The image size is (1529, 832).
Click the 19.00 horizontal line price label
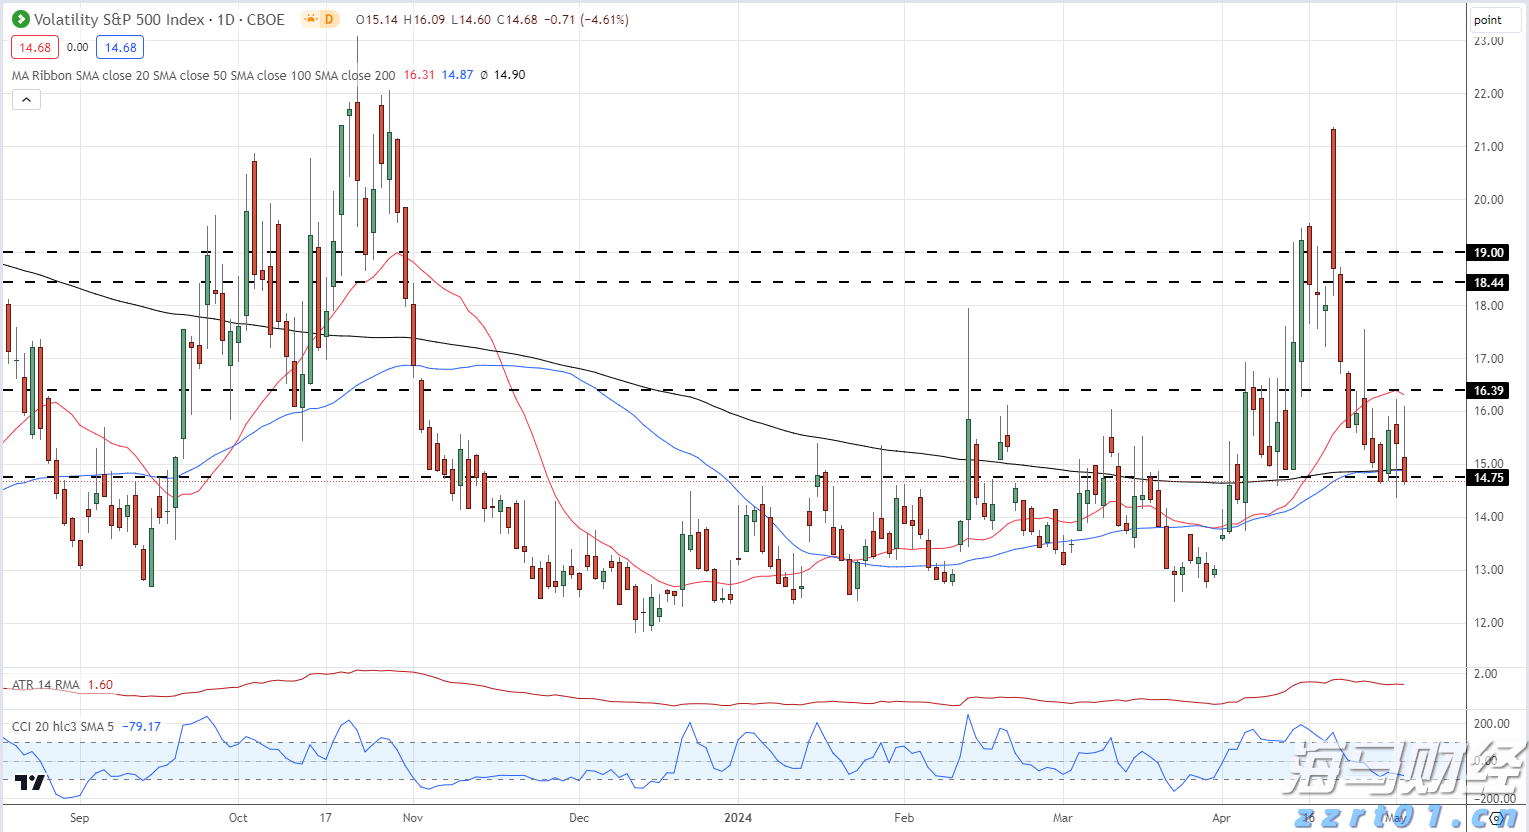point(1488,252)
